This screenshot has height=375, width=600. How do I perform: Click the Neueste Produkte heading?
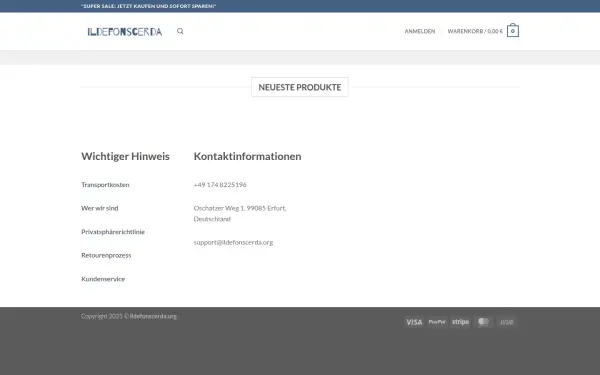point(300,87)
